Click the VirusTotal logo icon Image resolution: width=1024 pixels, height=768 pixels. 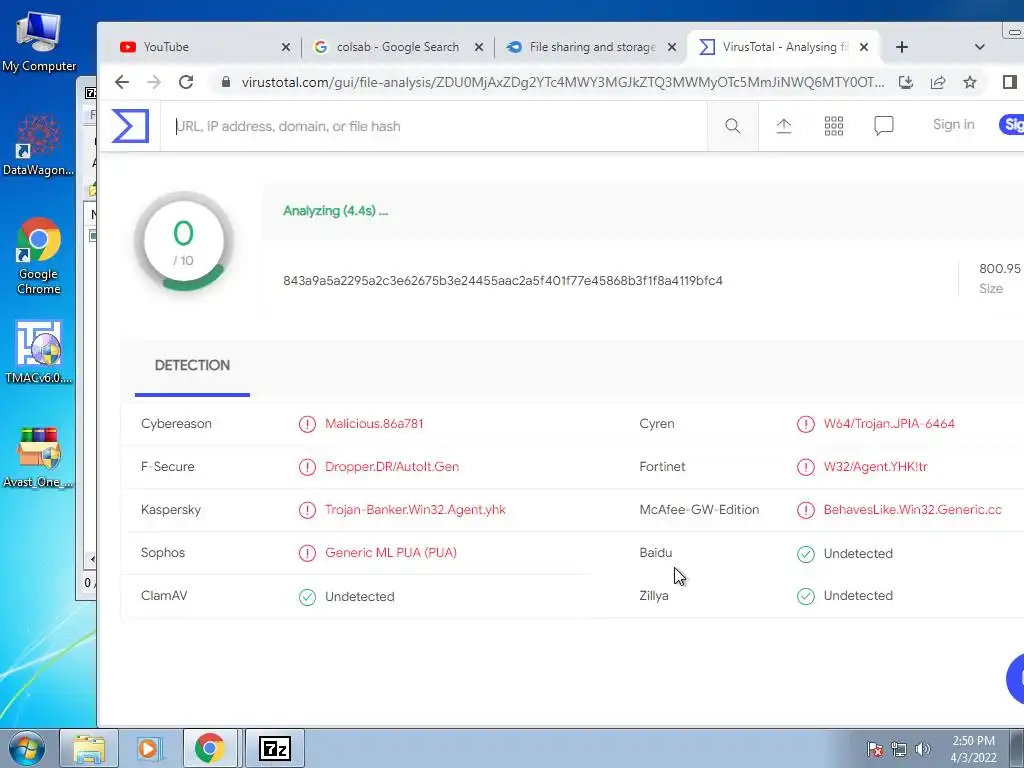131,126
